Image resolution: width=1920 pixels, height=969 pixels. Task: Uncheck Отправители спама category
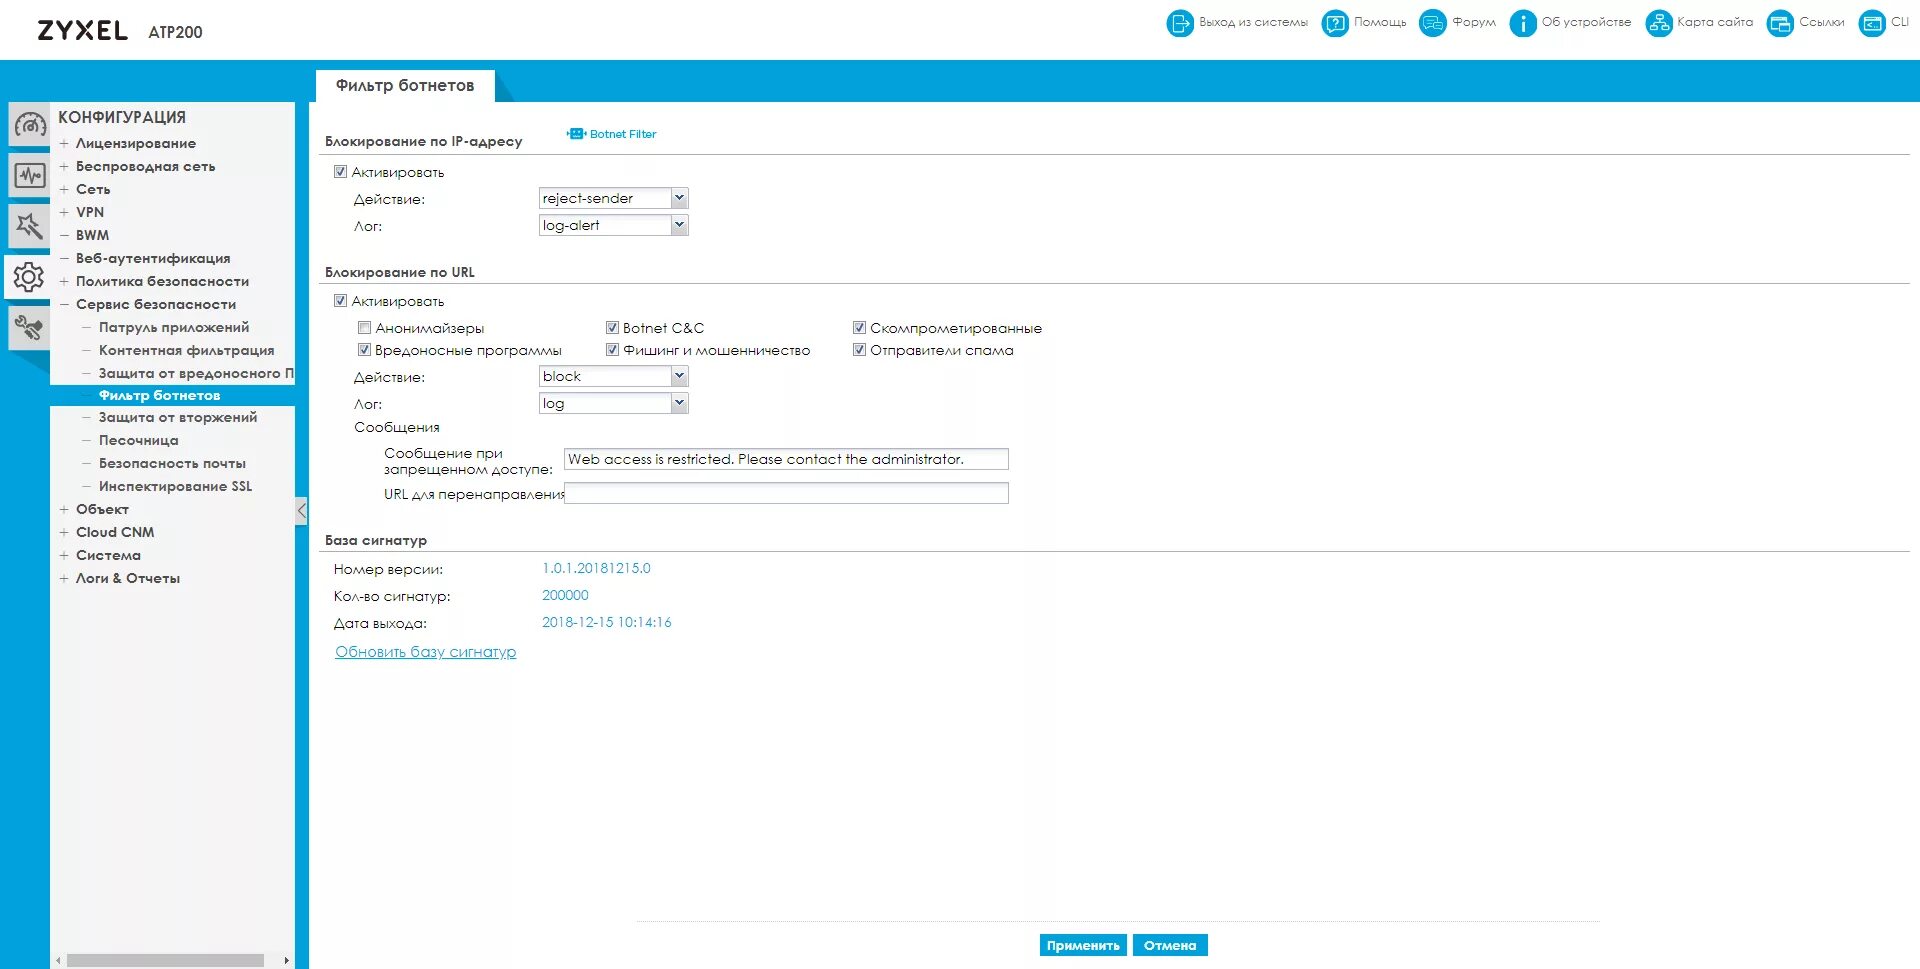859,350
